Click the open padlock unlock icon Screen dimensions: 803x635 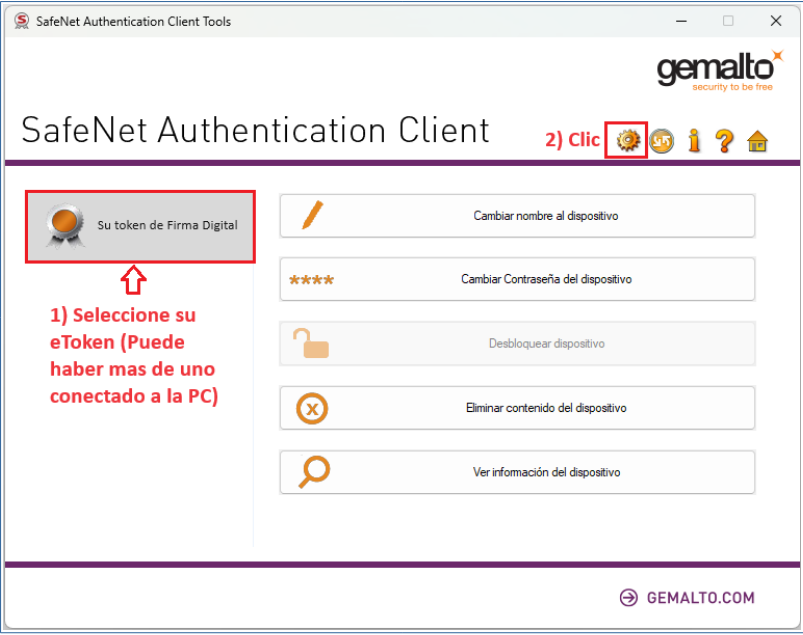click(310, 344)
